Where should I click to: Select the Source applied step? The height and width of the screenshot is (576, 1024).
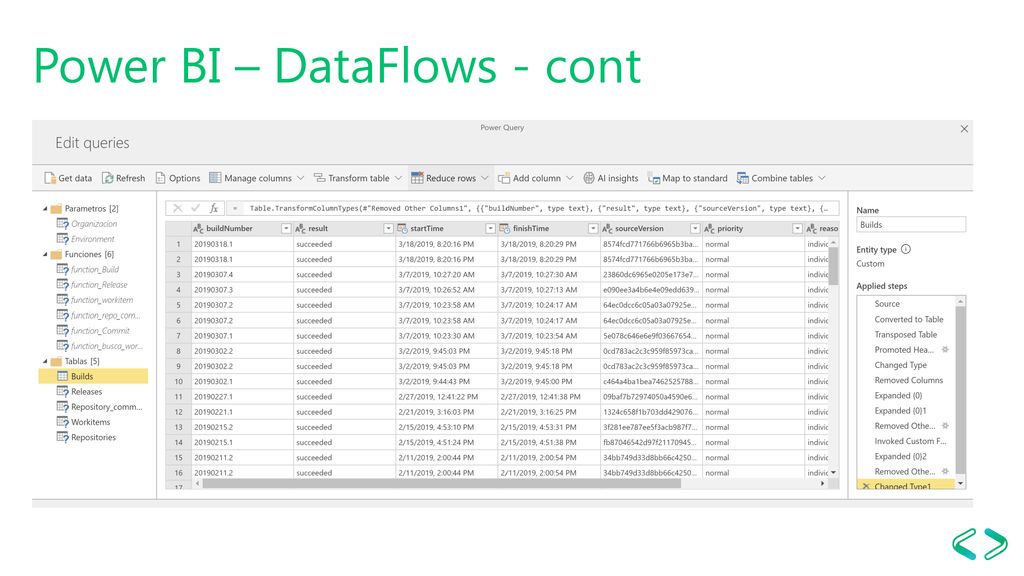click(x=887, y=304)
